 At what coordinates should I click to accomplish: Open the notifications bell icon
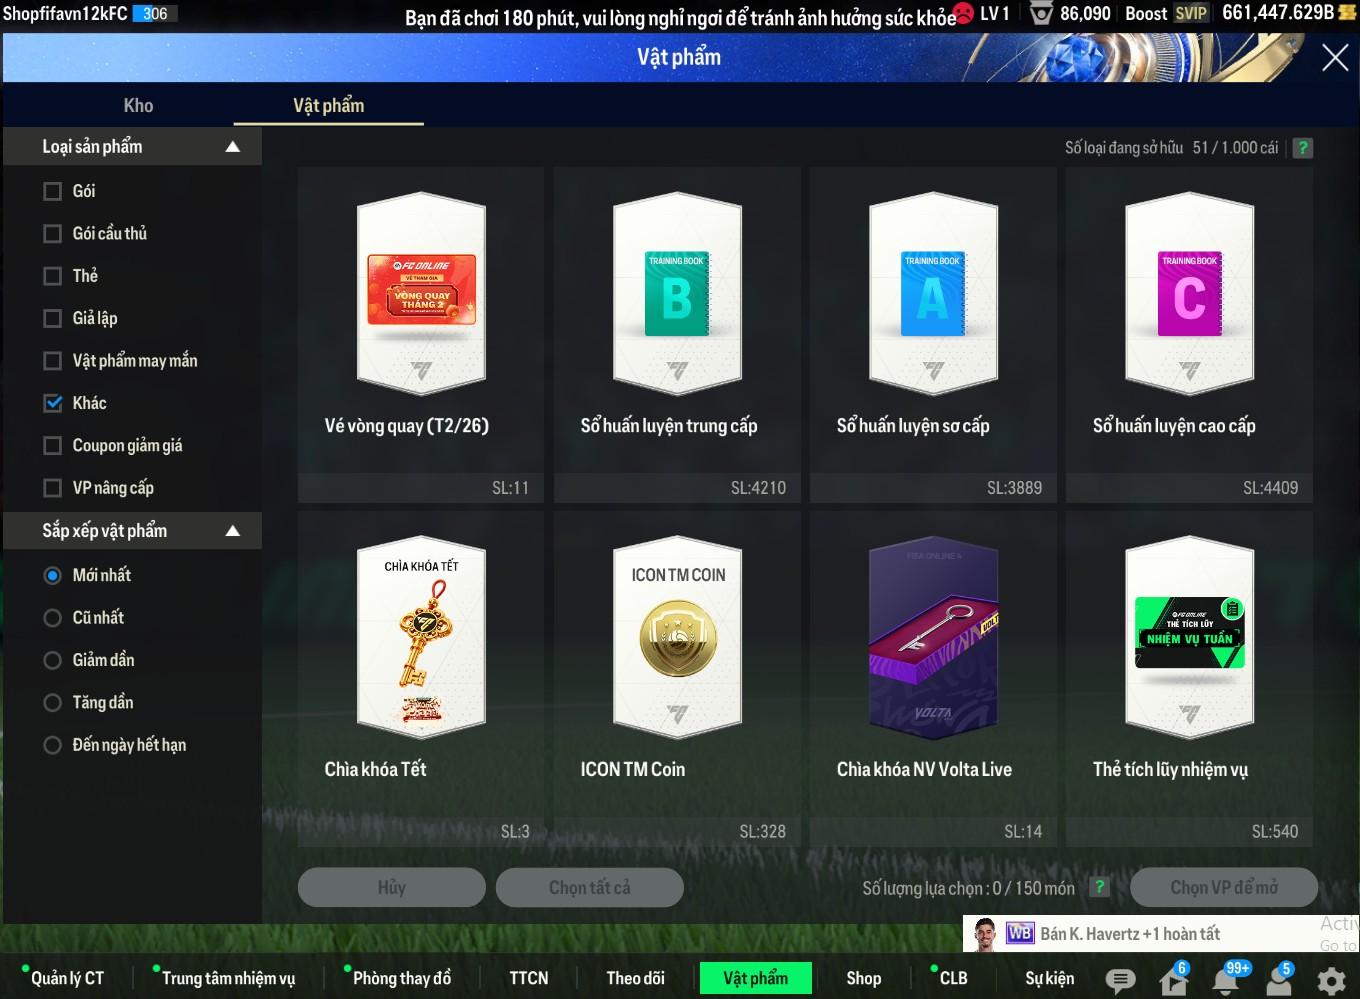pyautogui.click(x=1228, y=980)
